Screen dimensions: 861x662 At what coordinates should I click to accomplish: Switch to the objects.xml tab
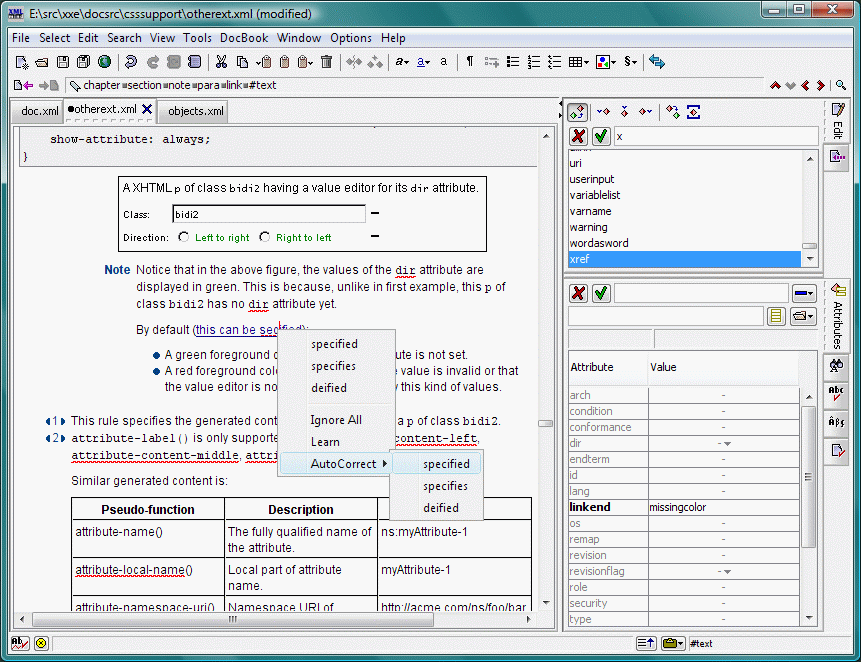(x=196, y=110)
